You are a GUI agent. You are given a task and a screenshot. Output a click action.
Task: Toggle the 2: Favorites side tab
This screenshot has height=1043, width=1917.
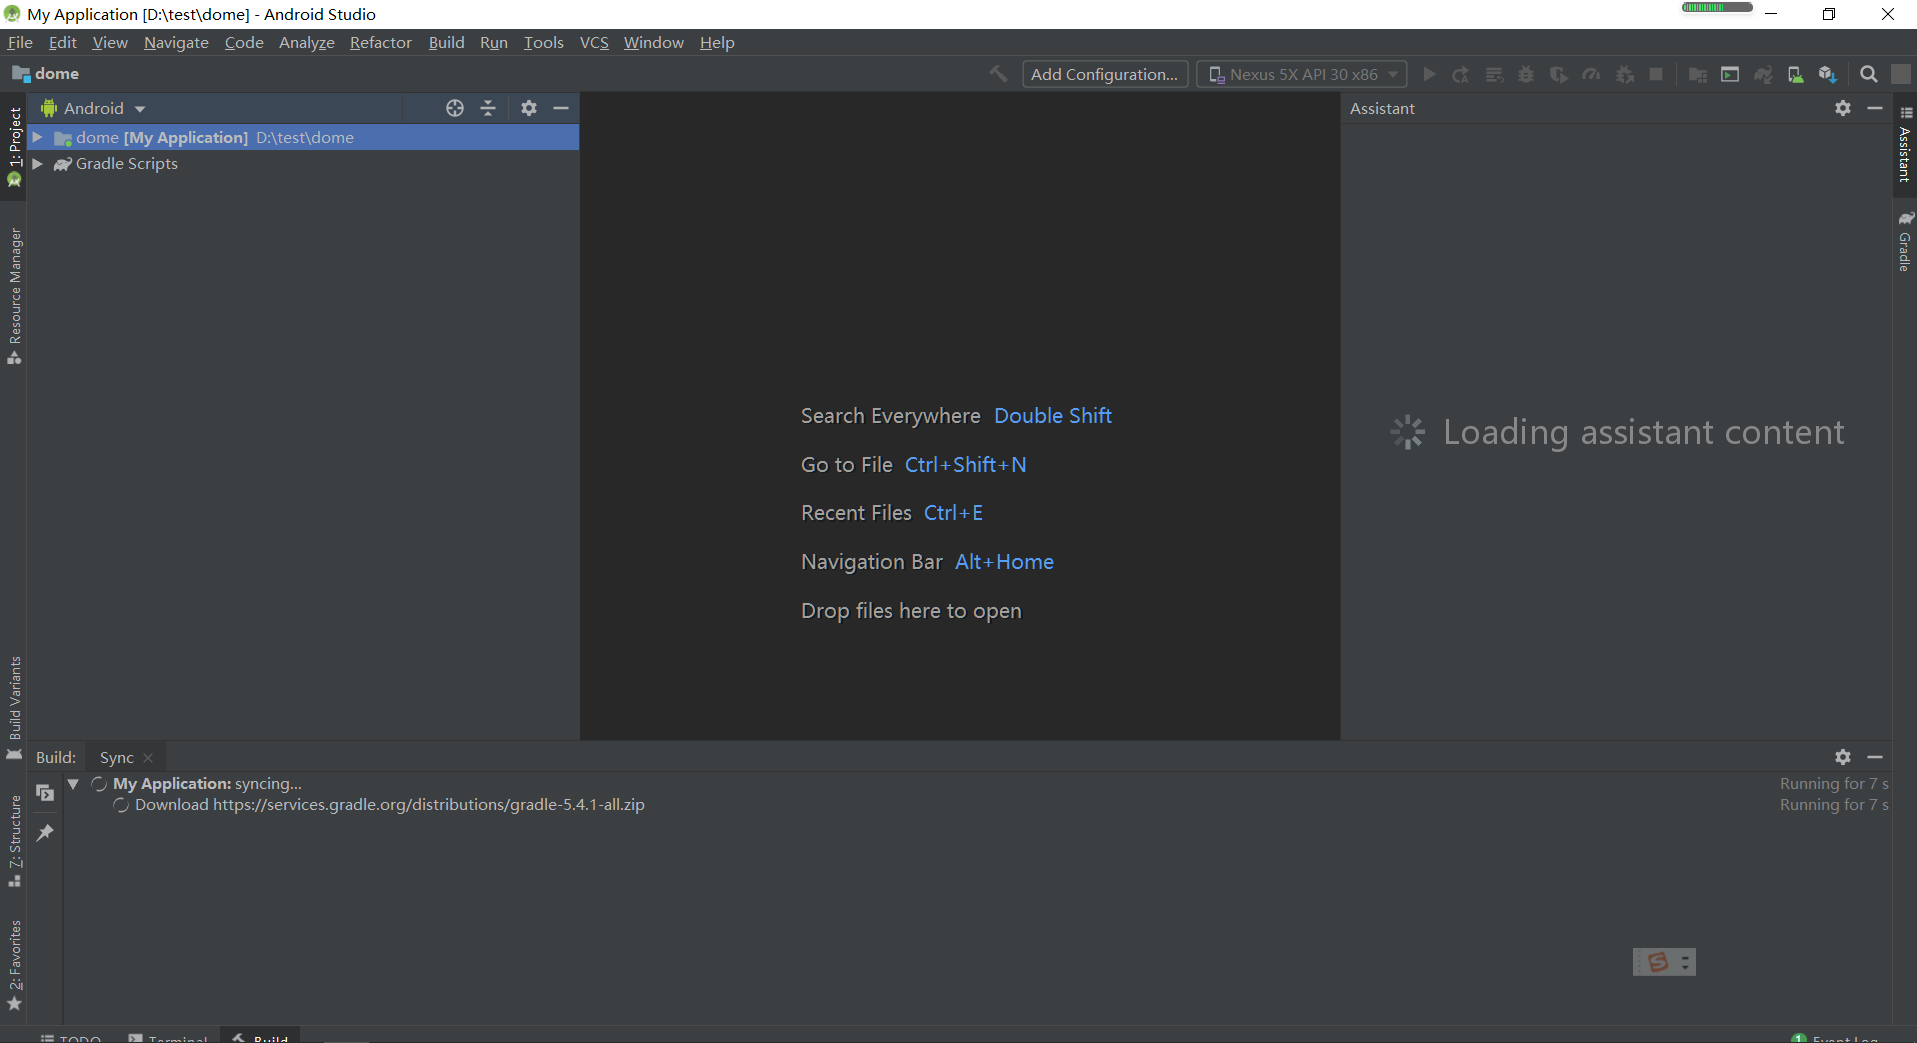click(14, 965)
